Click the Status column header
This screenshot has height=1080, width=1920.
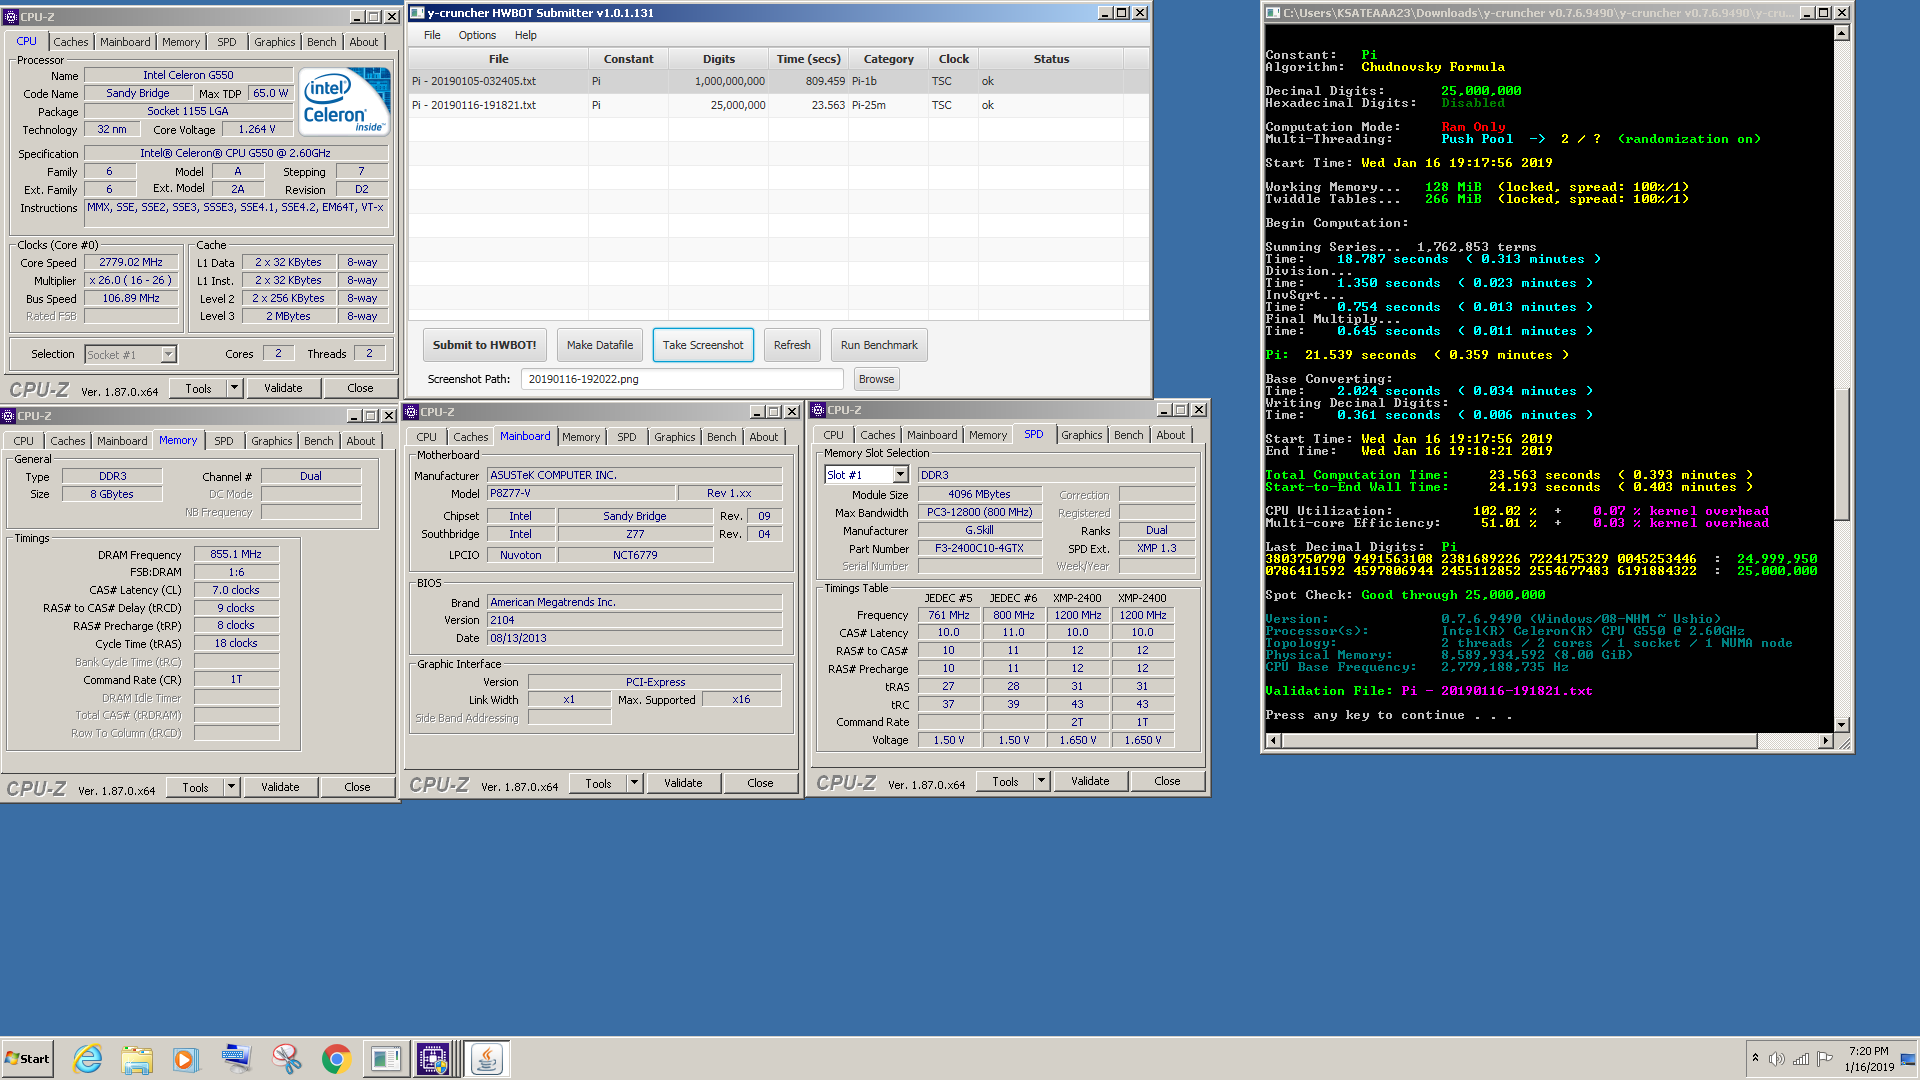click(1051, 59)
